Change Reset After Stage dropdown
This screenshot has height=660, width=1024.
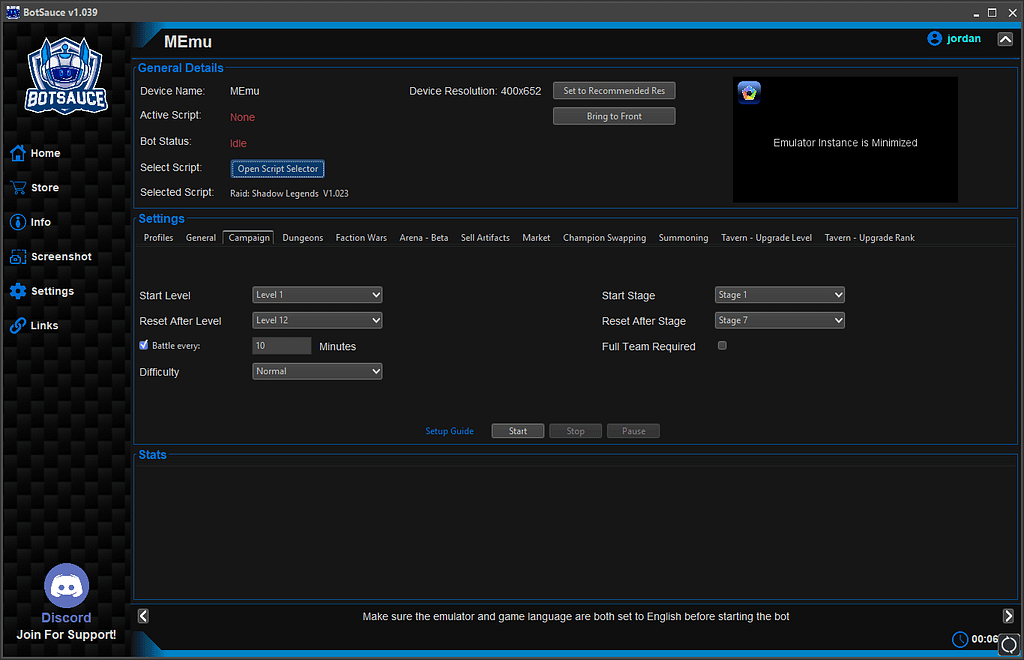click(x=779, y=320)
